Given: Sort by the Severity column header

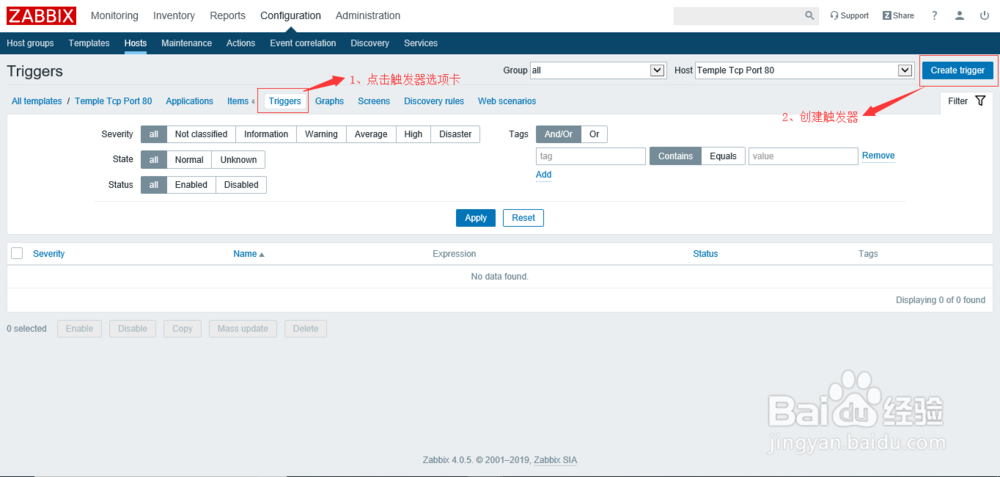Looking at the screenshot, I should click(48, 254).
